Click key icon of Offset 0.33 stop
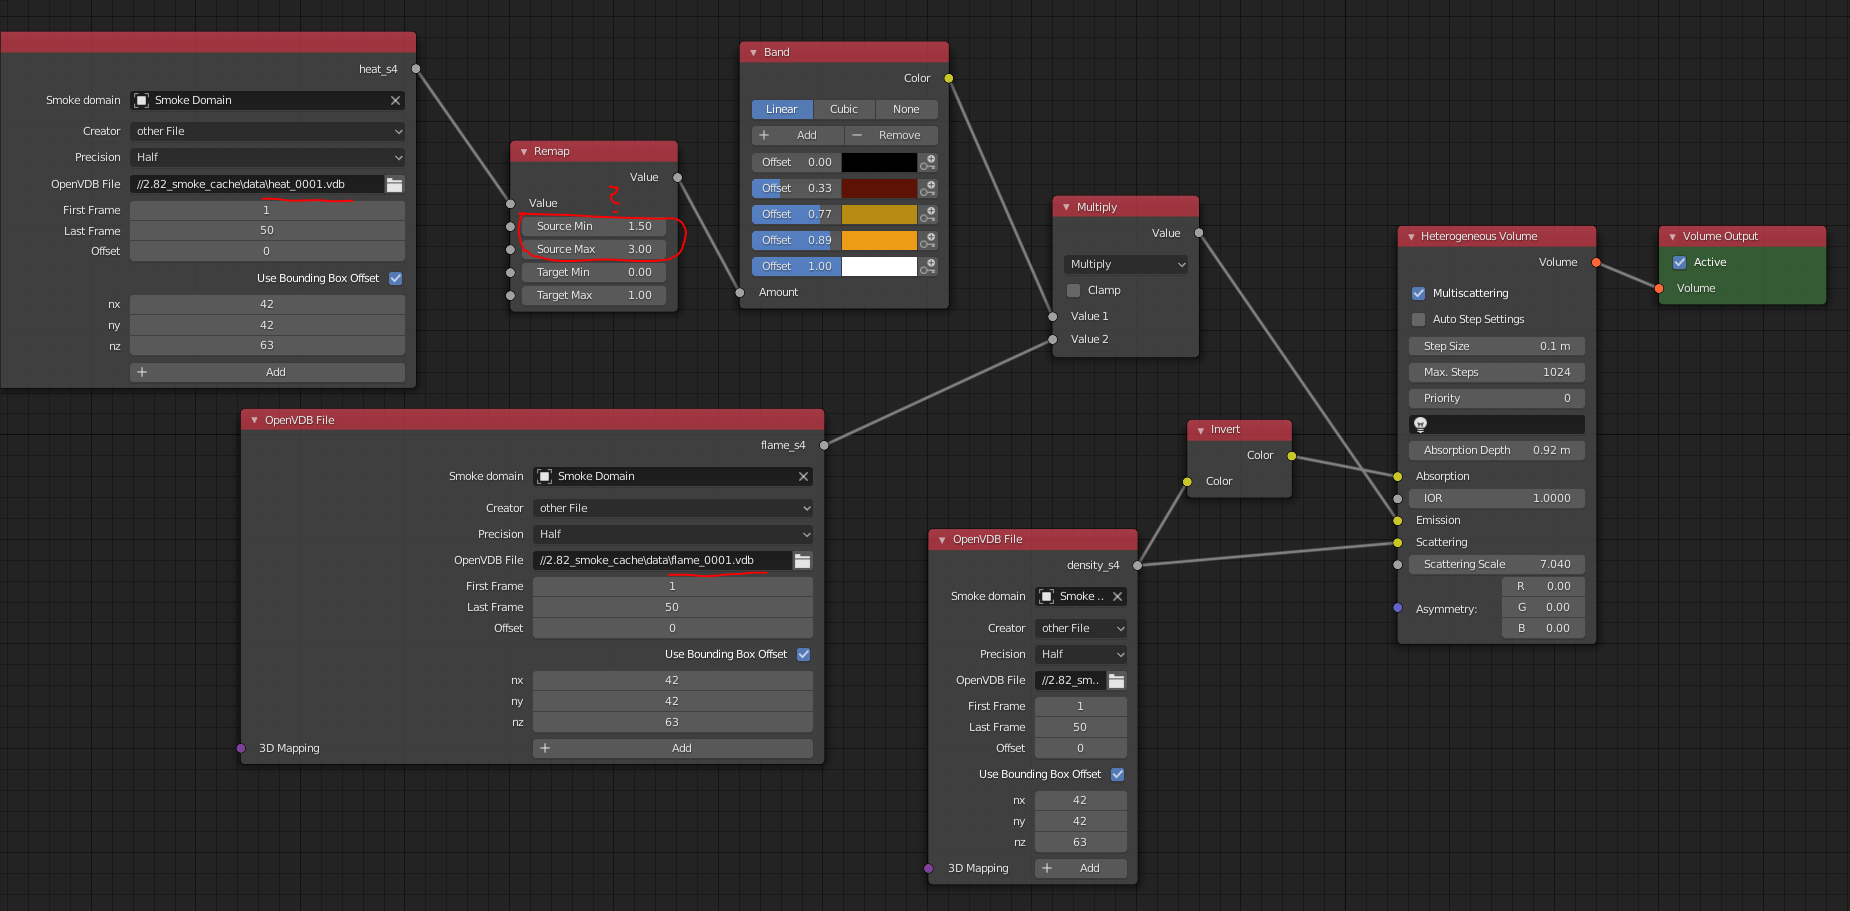This screenshot has width=1850, height=911. coord(928,188)
